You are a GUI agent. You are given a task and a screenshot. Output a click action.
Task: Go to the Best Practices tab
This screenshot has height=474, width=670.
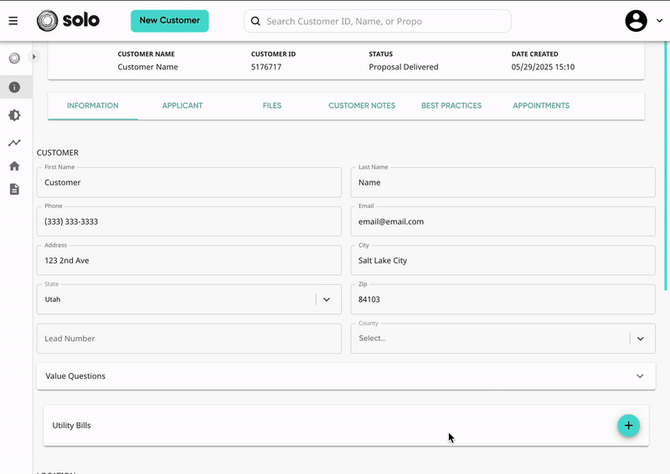(x=451, y=105)
